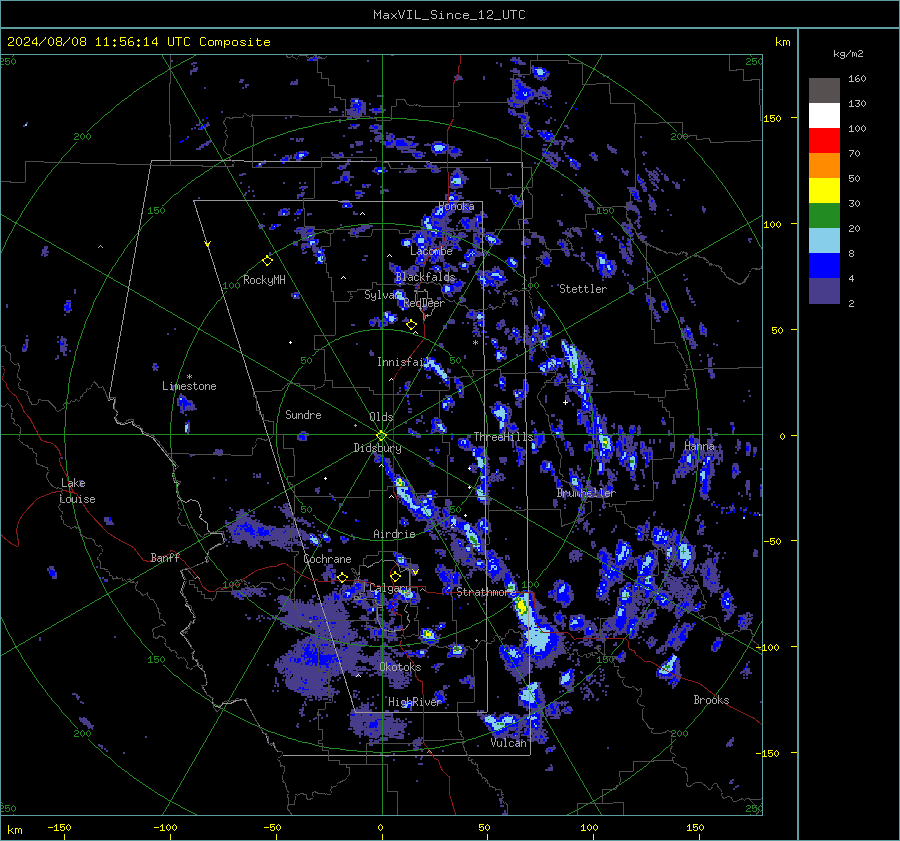Click the Sundre label
This screenshot has width=900, height=841.
[303, 415]
